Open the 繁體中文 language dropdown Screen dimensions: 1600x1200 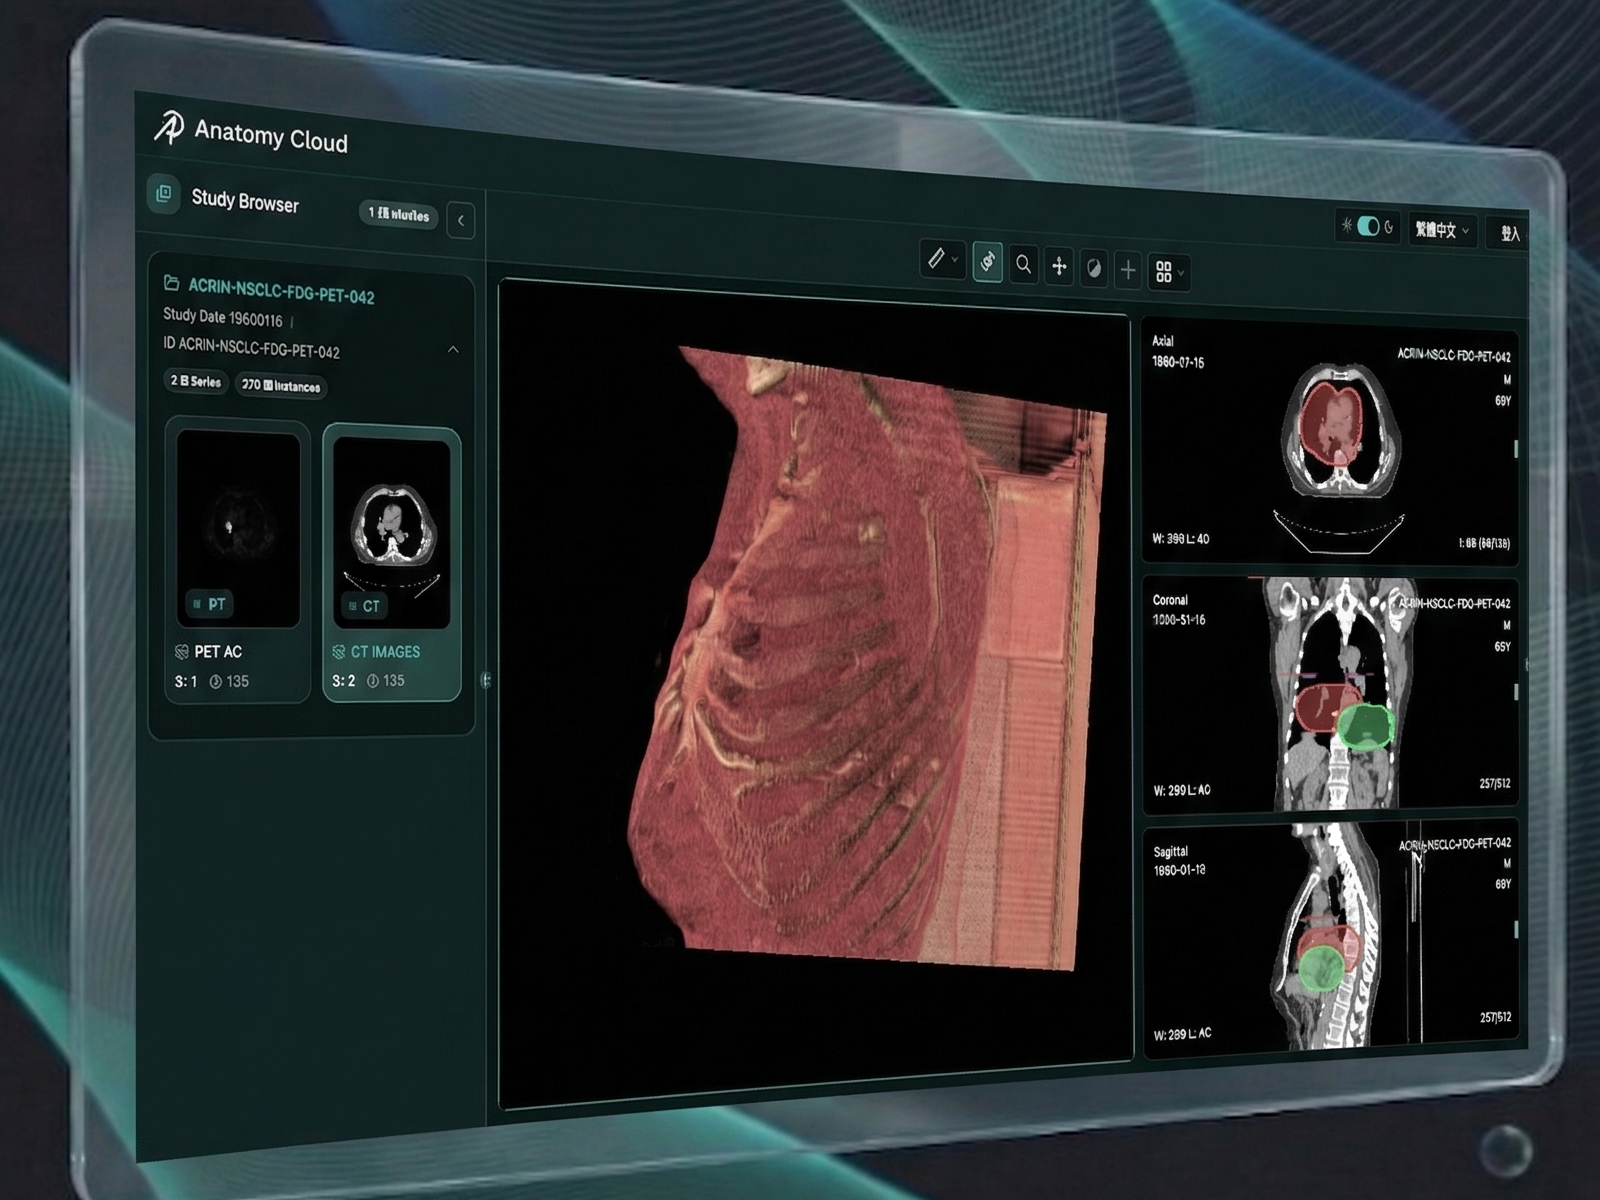1442,230
